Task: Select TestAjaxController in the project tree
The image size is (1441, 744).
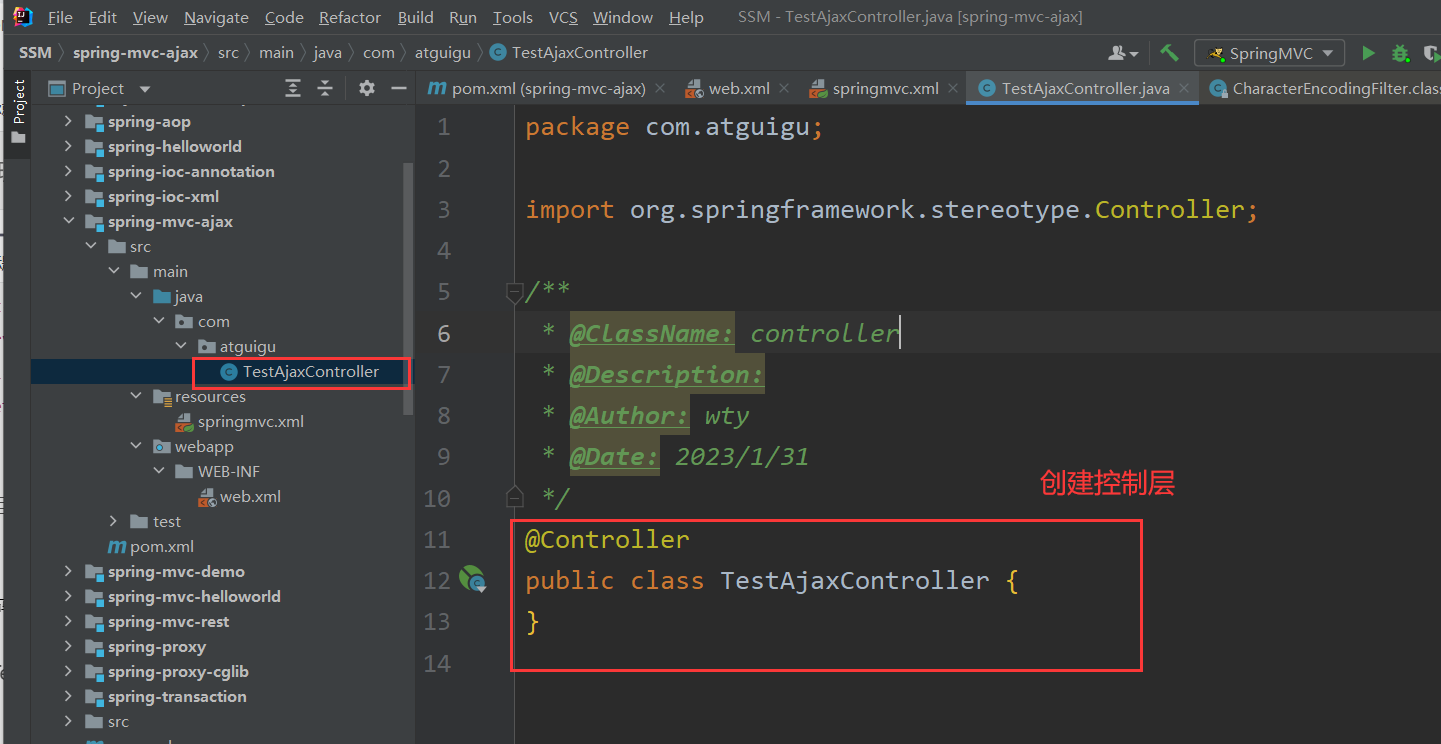Action: [311, 372]
